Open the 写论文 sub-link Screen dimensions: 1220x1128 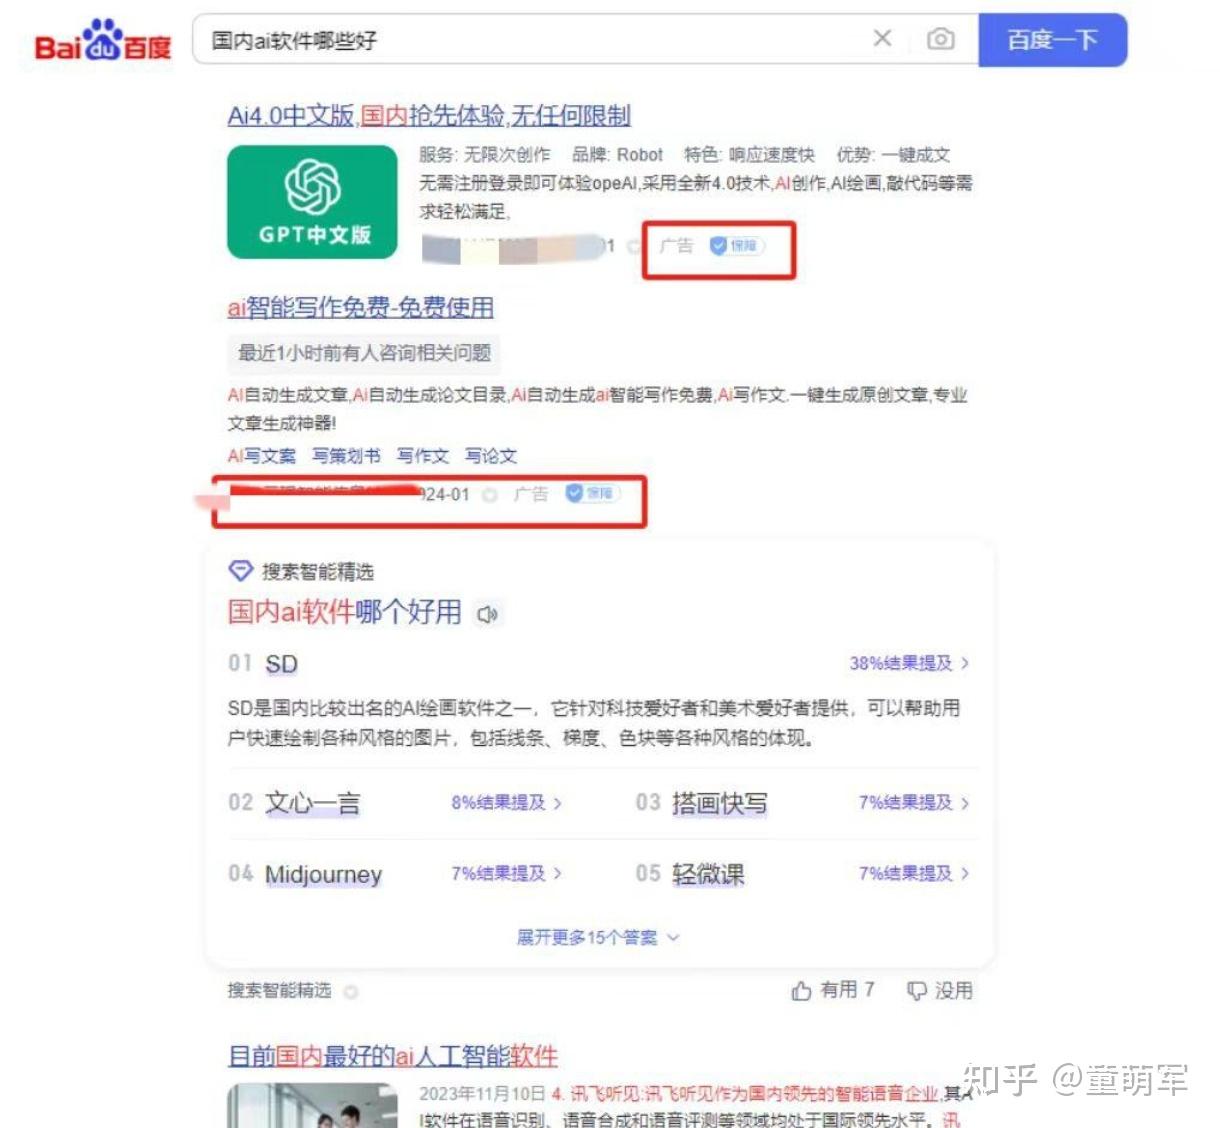coord(491,456)
